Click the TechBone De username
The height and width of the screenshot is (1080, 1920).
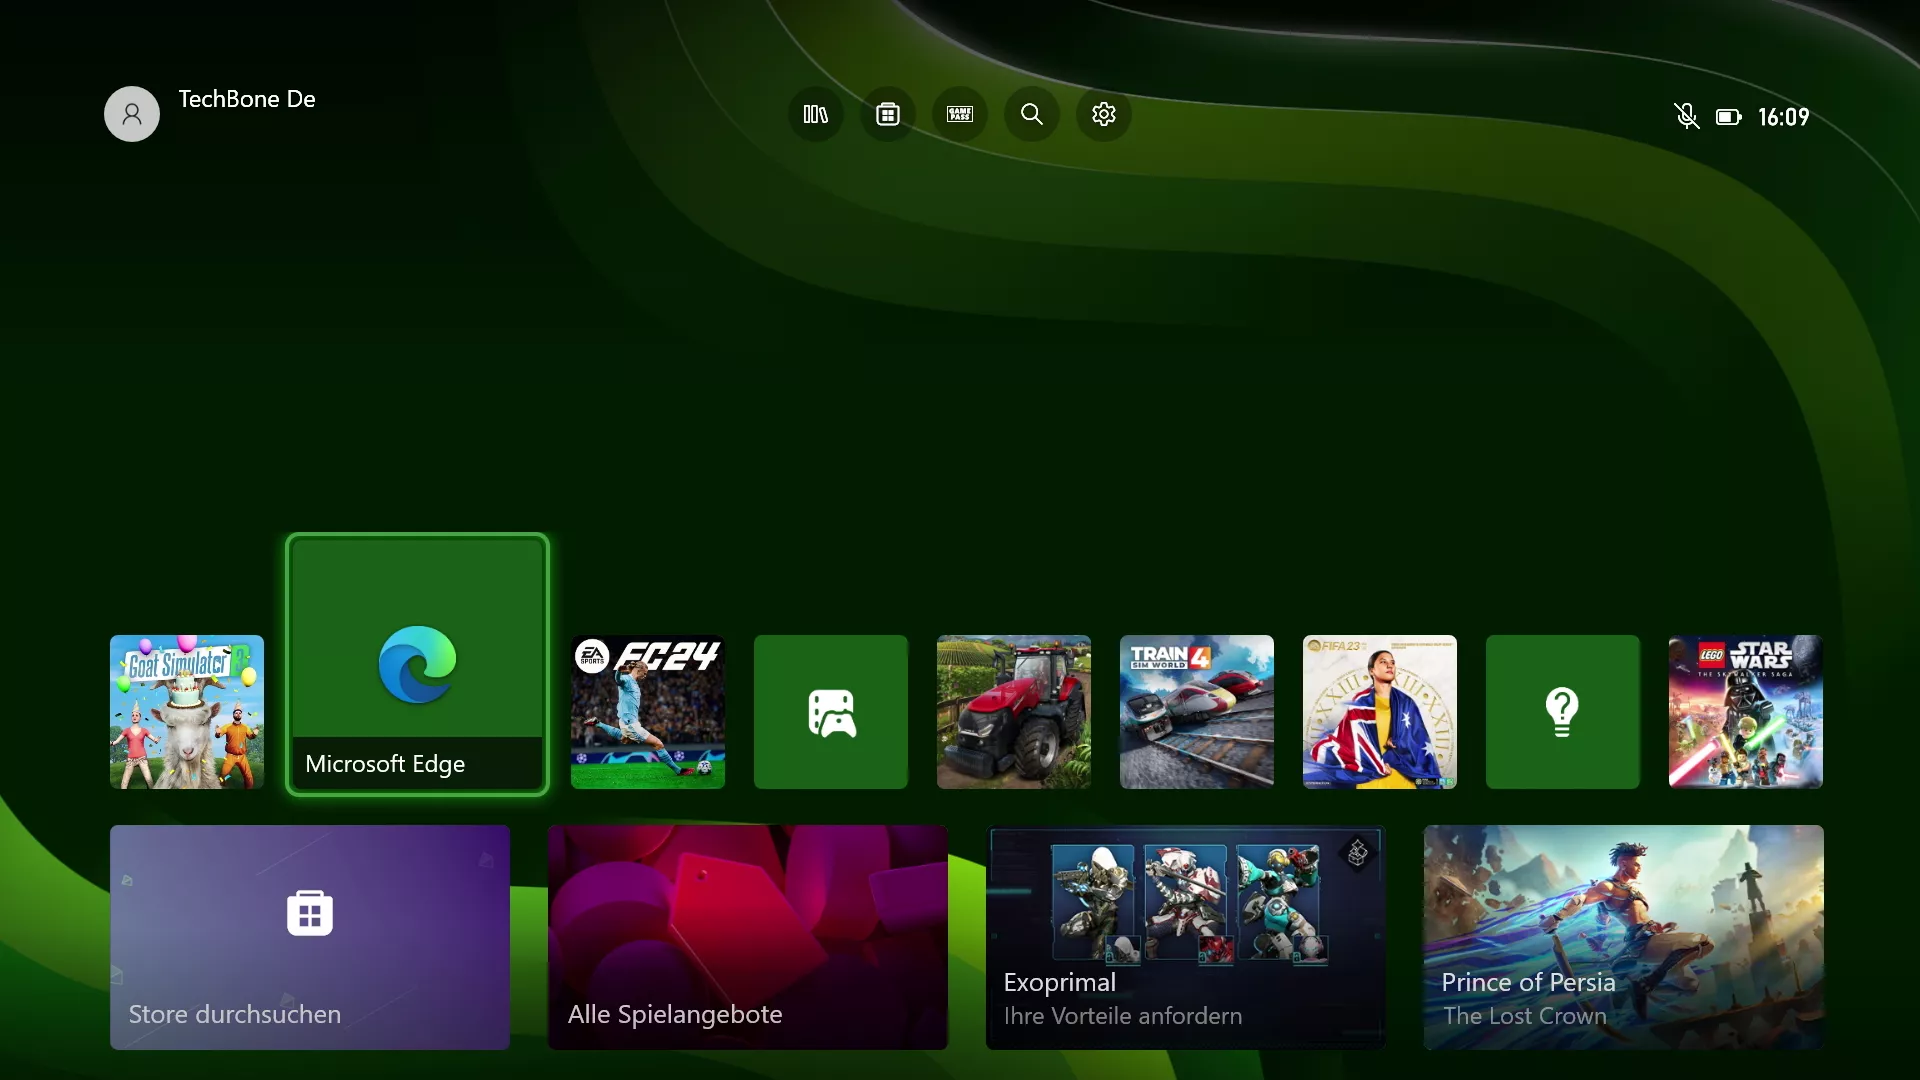point(247,99)
